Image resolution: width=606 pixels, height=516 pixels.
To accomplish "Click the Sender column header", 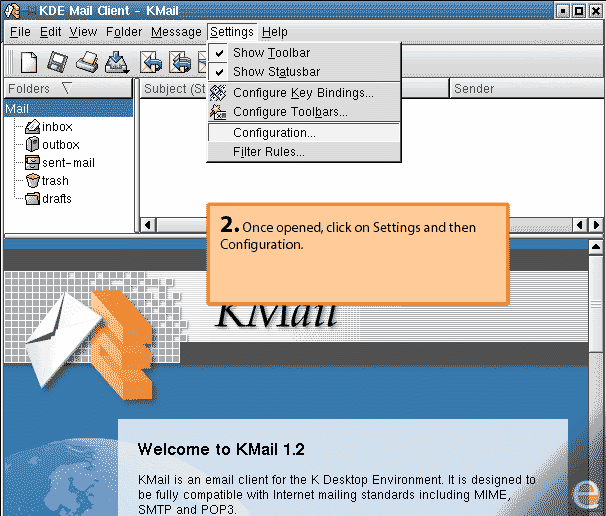I will (474, 89).
